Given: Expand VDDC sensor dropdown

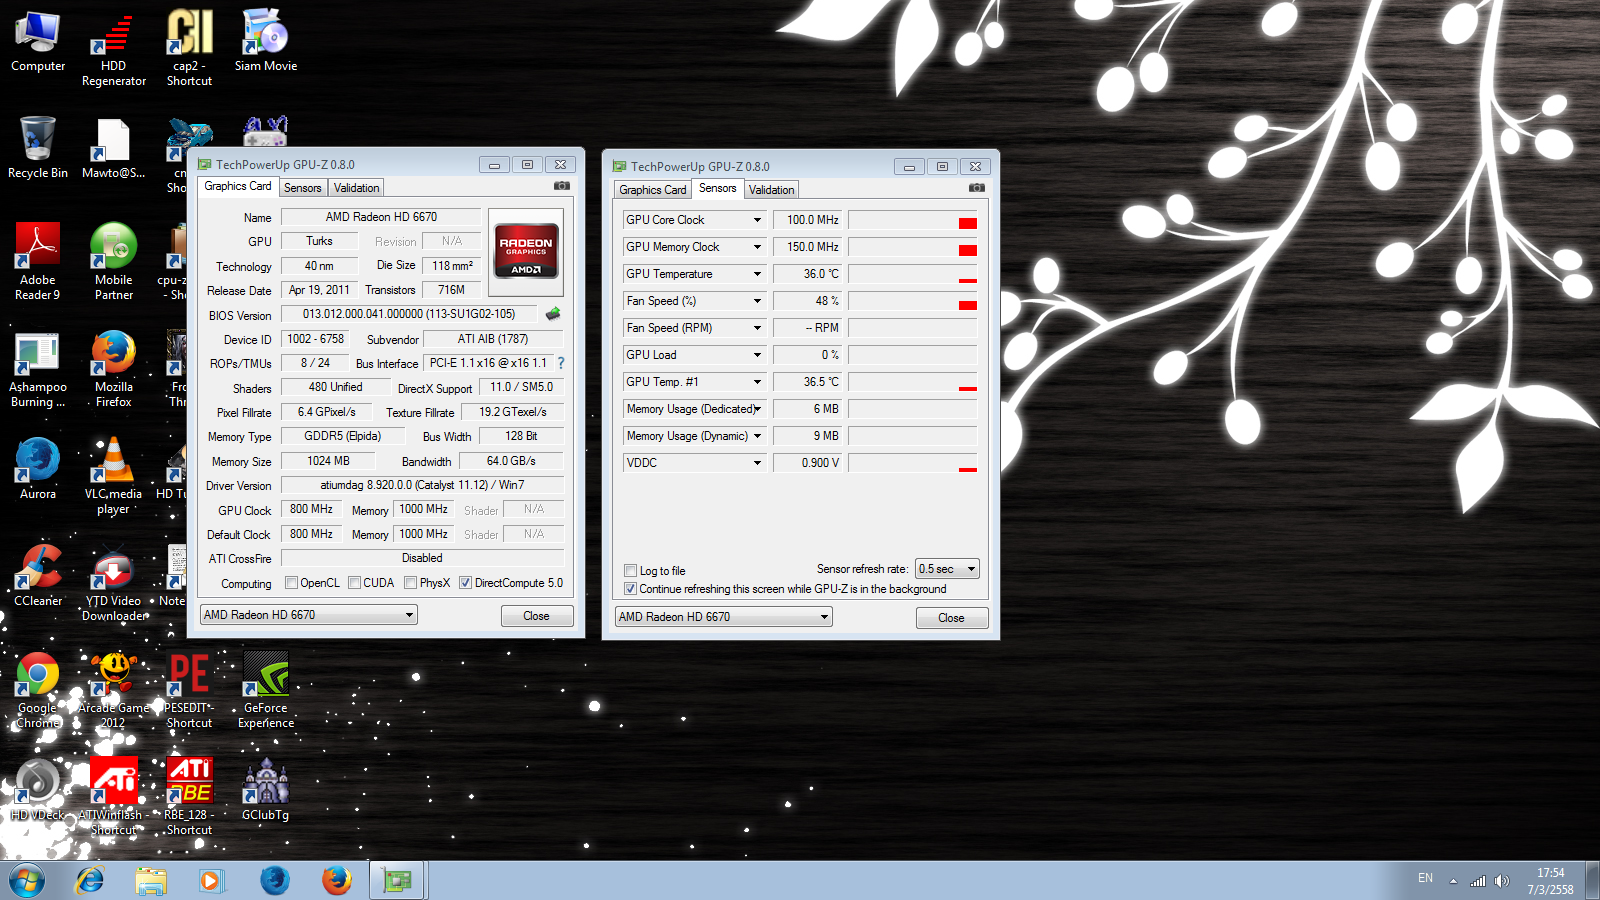Looking at the screenshot, I should pos(757,463).
